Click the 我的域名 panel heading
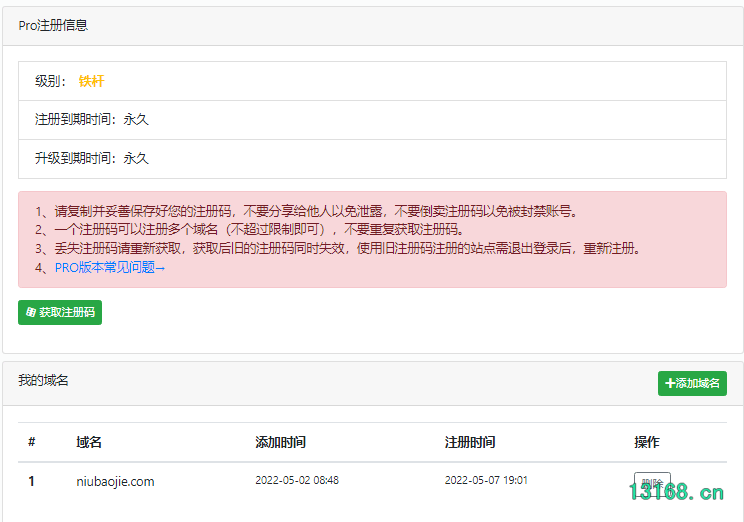Image resolution: width=744 pixels, height=522 pixels. click(43, 381)
